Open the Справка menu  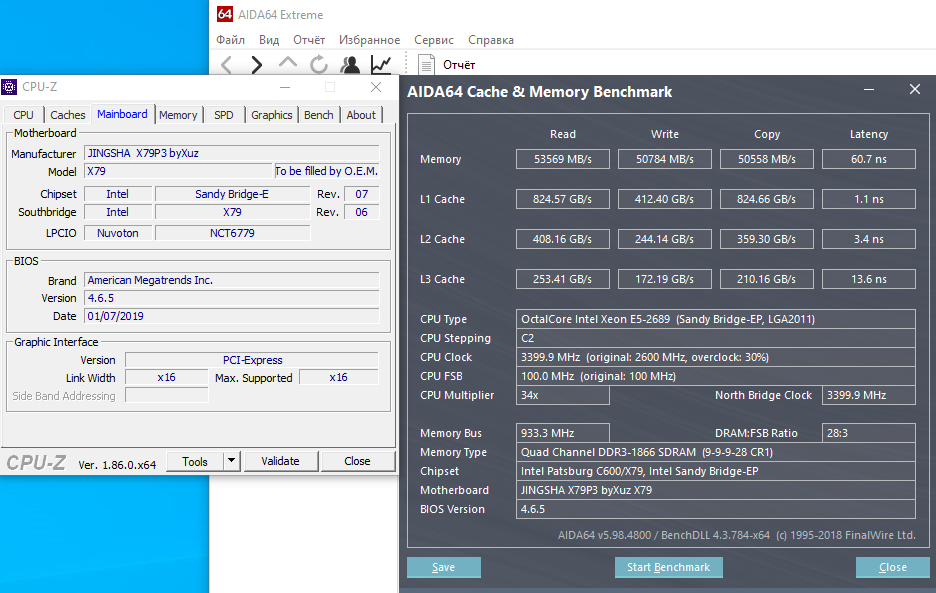[491, 40]
